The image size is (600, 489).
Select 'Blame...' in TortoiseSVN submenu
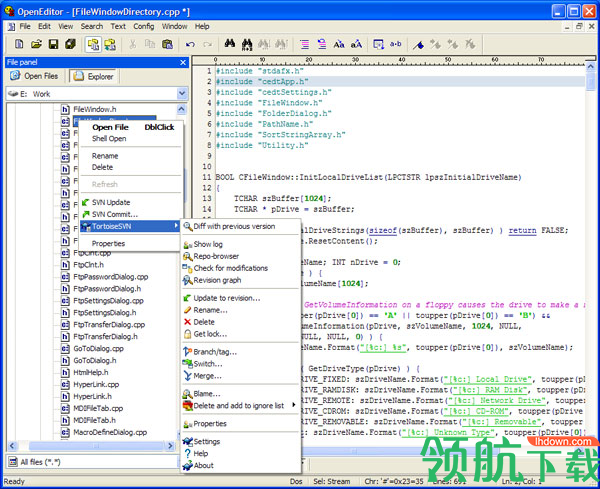coord(239,394)
